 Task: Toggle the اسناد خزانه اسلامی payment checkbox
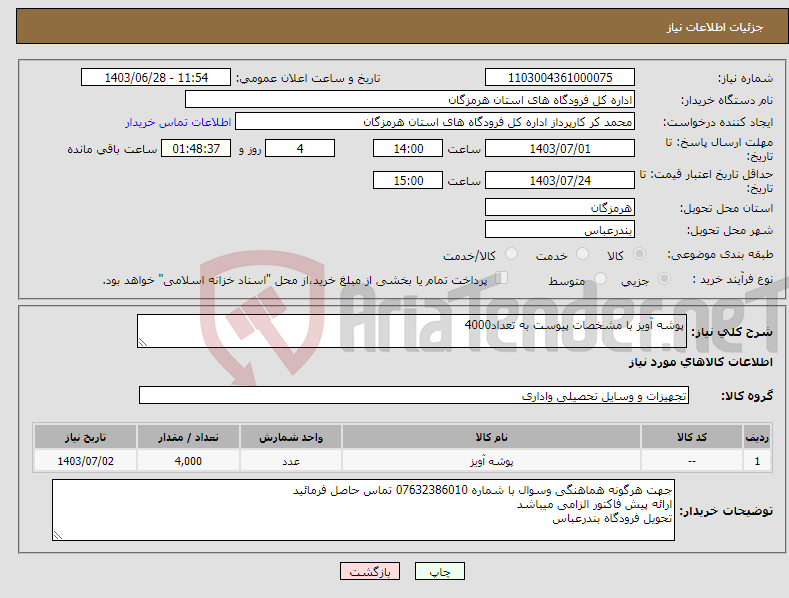point(502,278)
